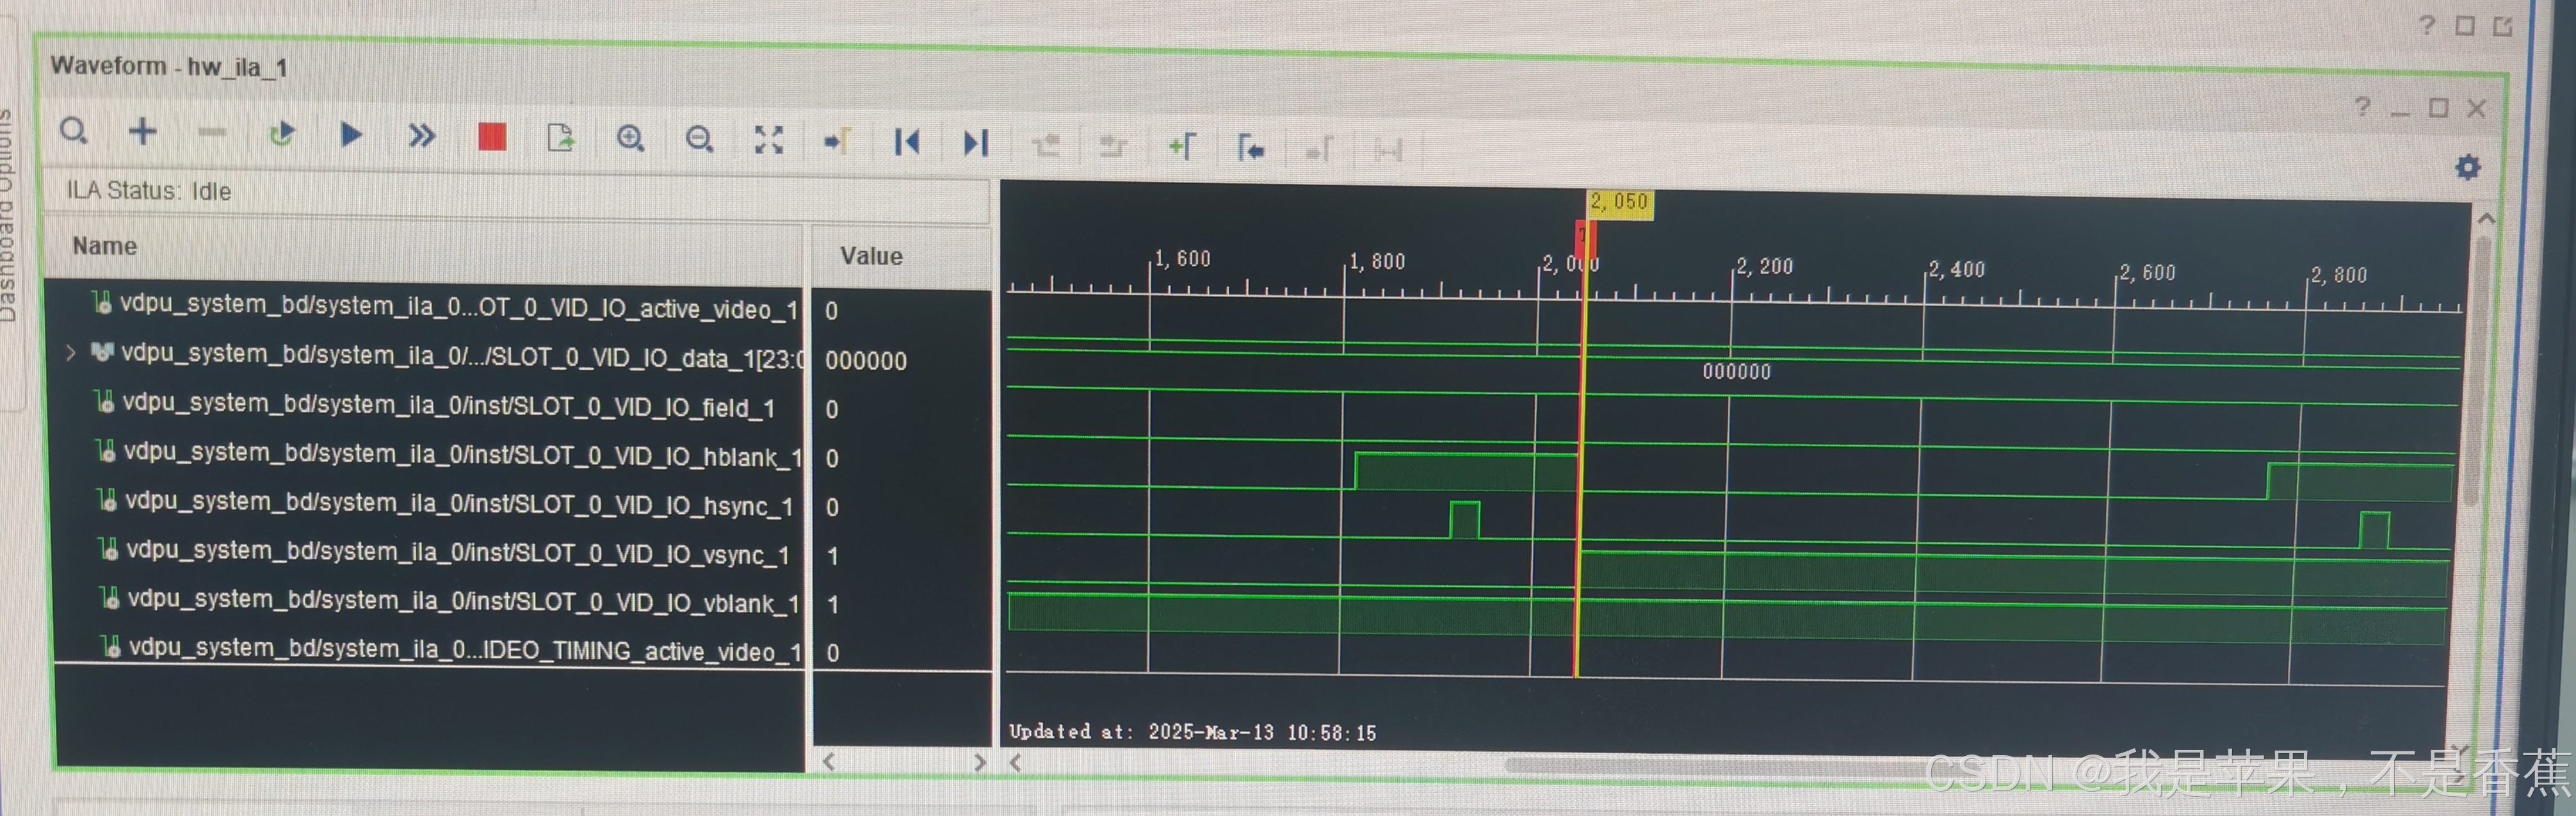Click the Search waveform icon
Viewport: 2576px width, 816px height.
coord(74,131)
